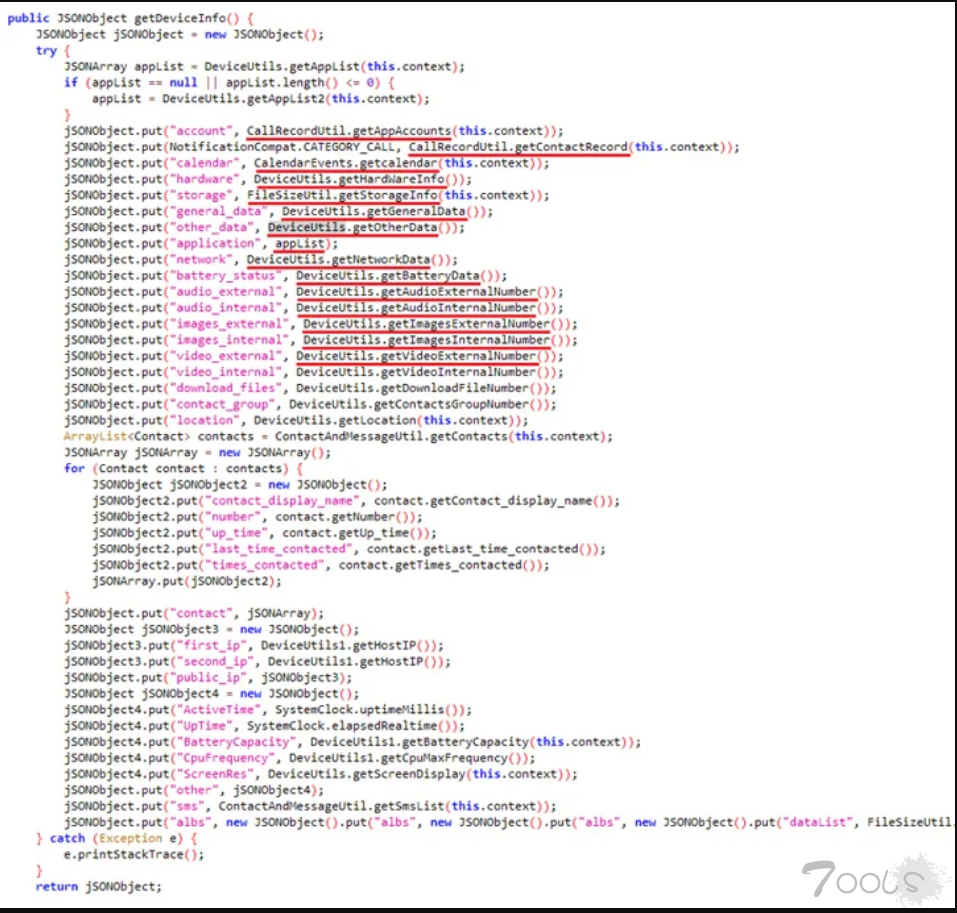957x913 pixels.
Task: Click the getDeviceInfo method name
Action: click(180, 18)
